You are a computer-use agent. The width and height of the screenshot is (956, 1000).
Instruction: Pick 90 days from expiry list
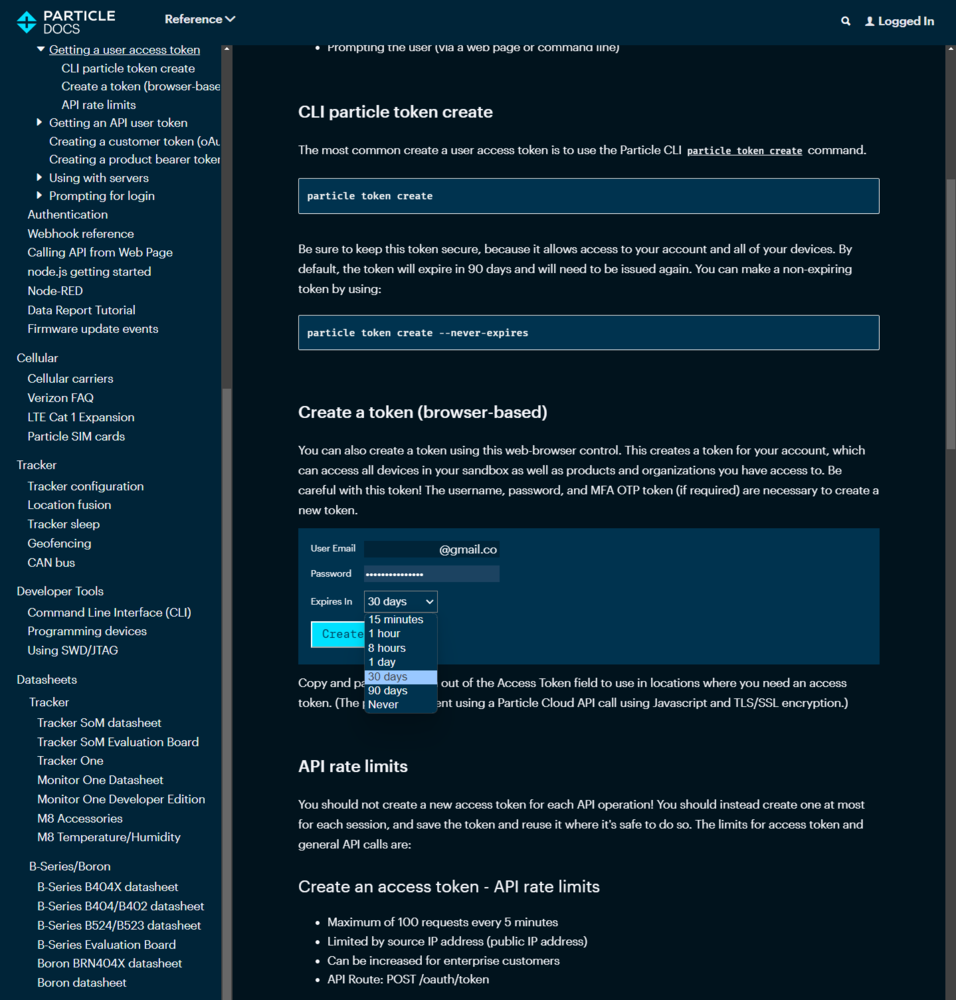tap(401, 691)
